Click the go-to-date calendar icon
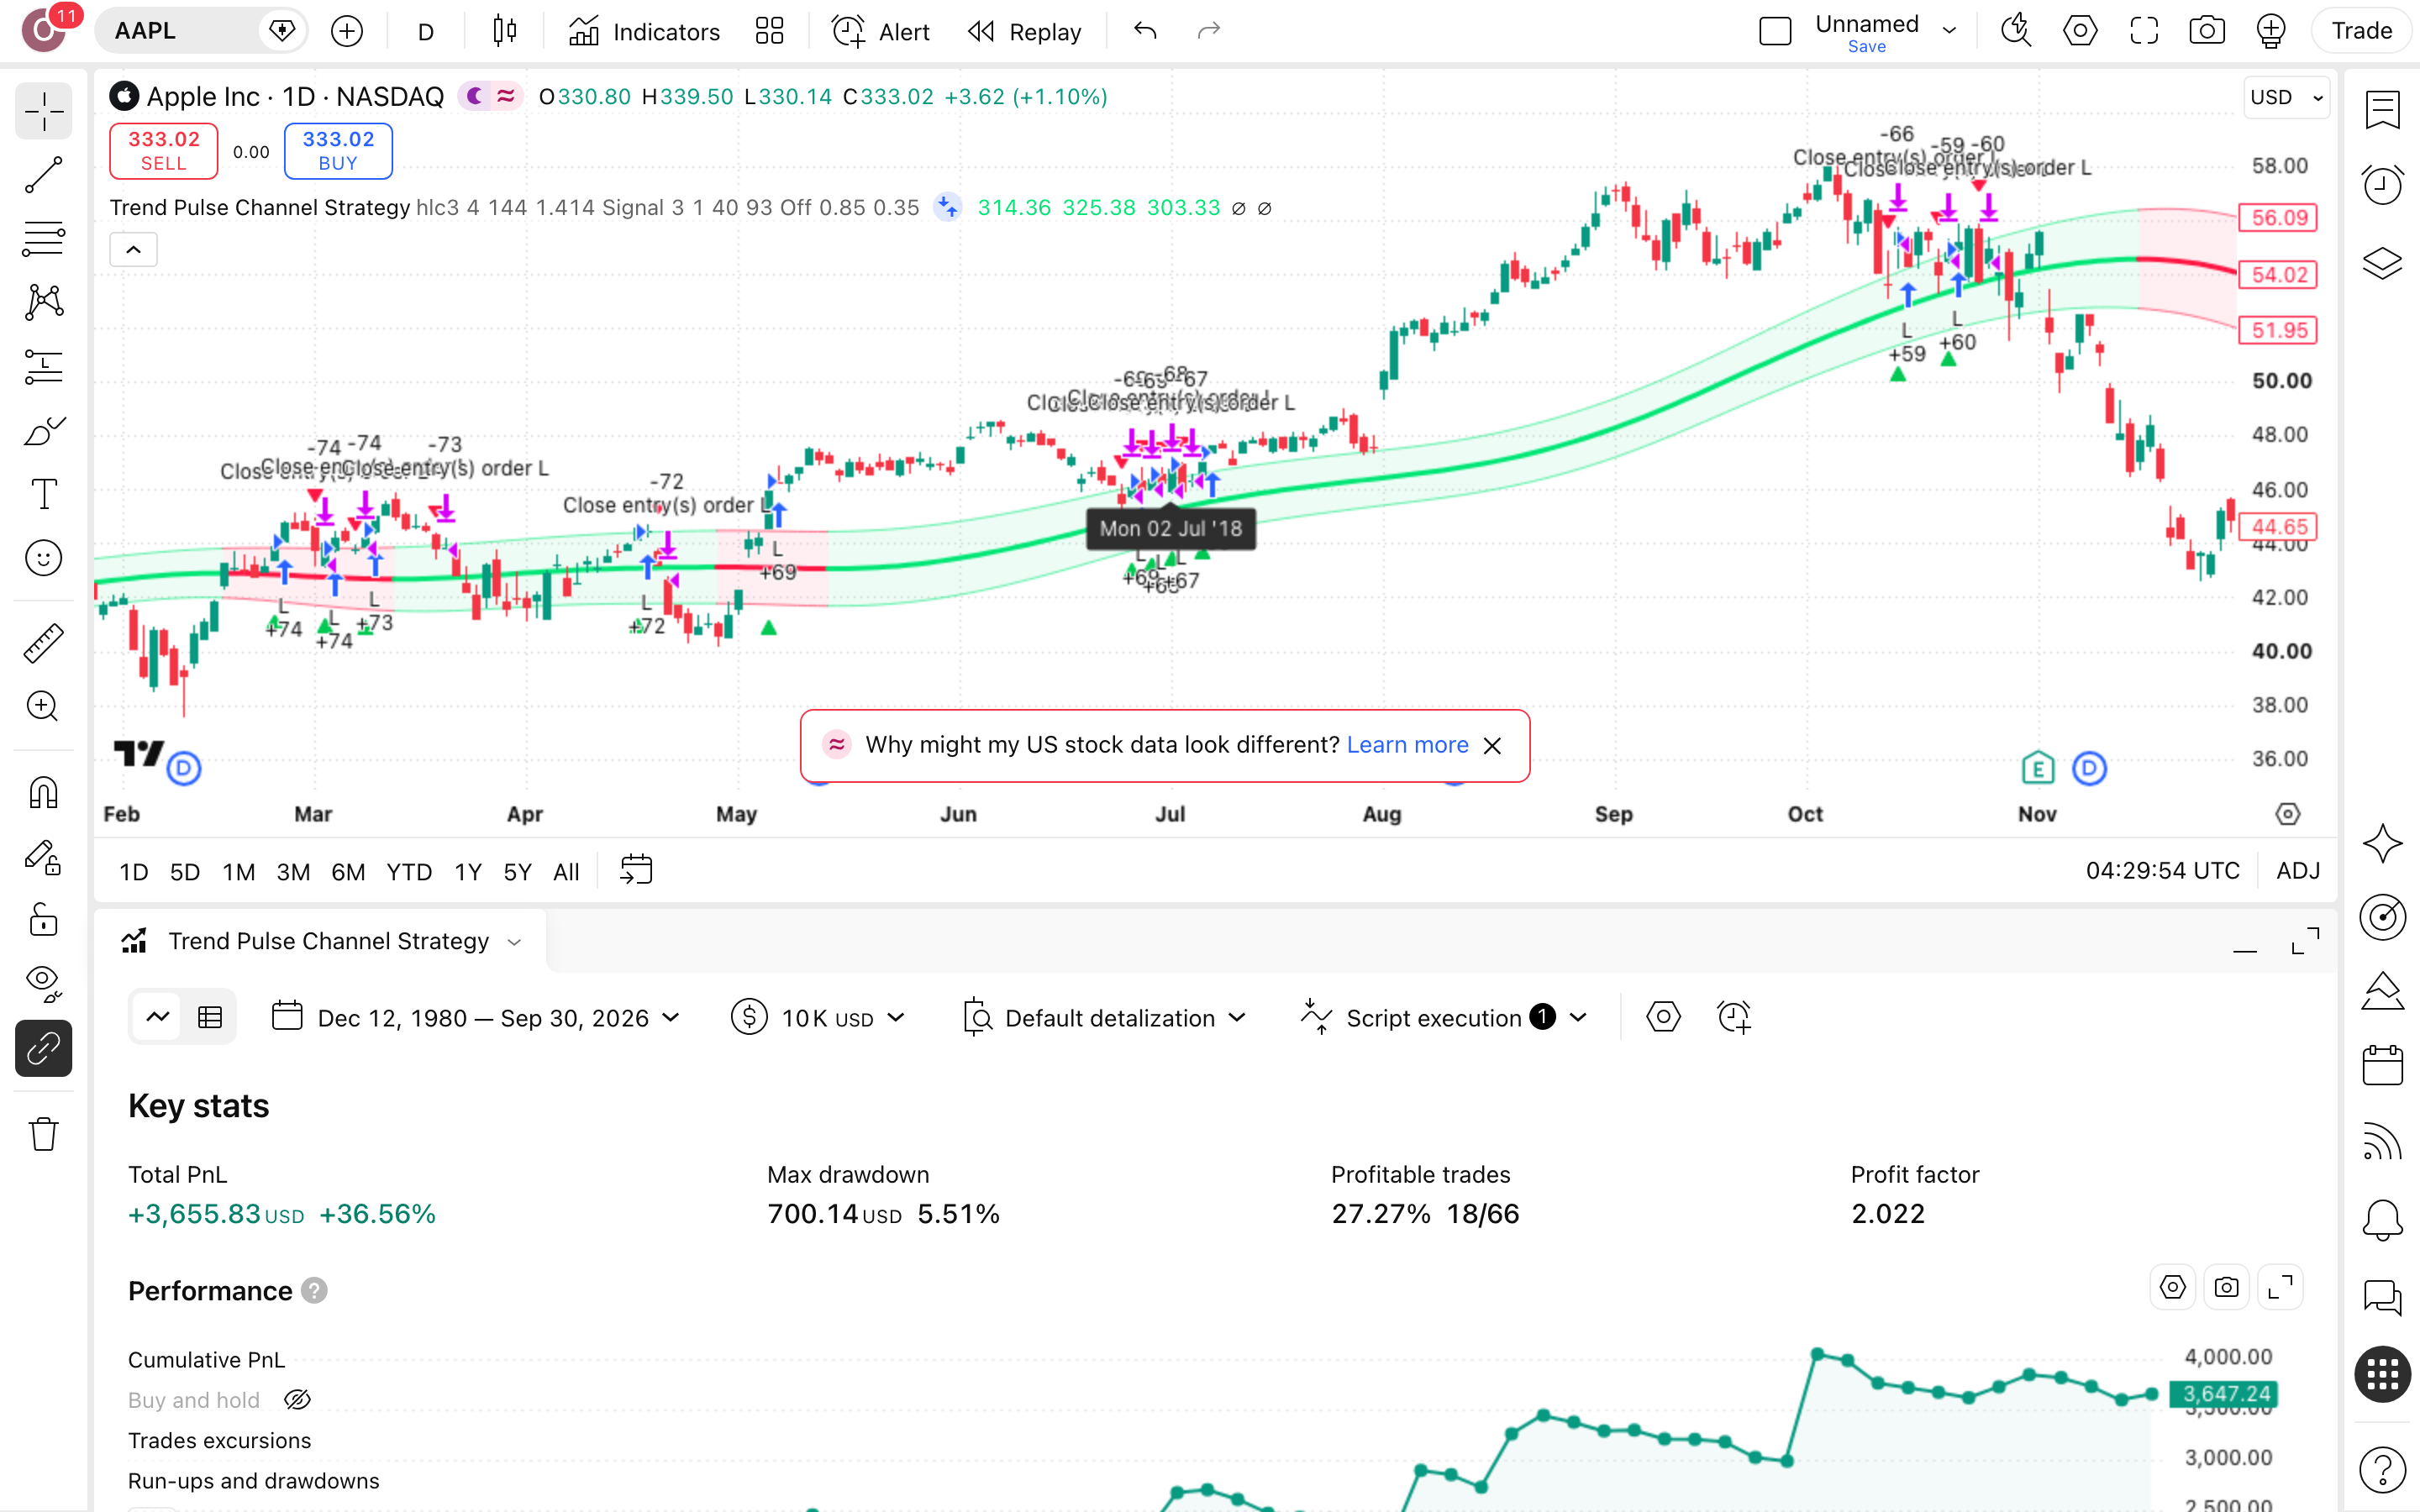This screenshot has height=1512, width=2420. pyautogui.click(x=636, y=870)
